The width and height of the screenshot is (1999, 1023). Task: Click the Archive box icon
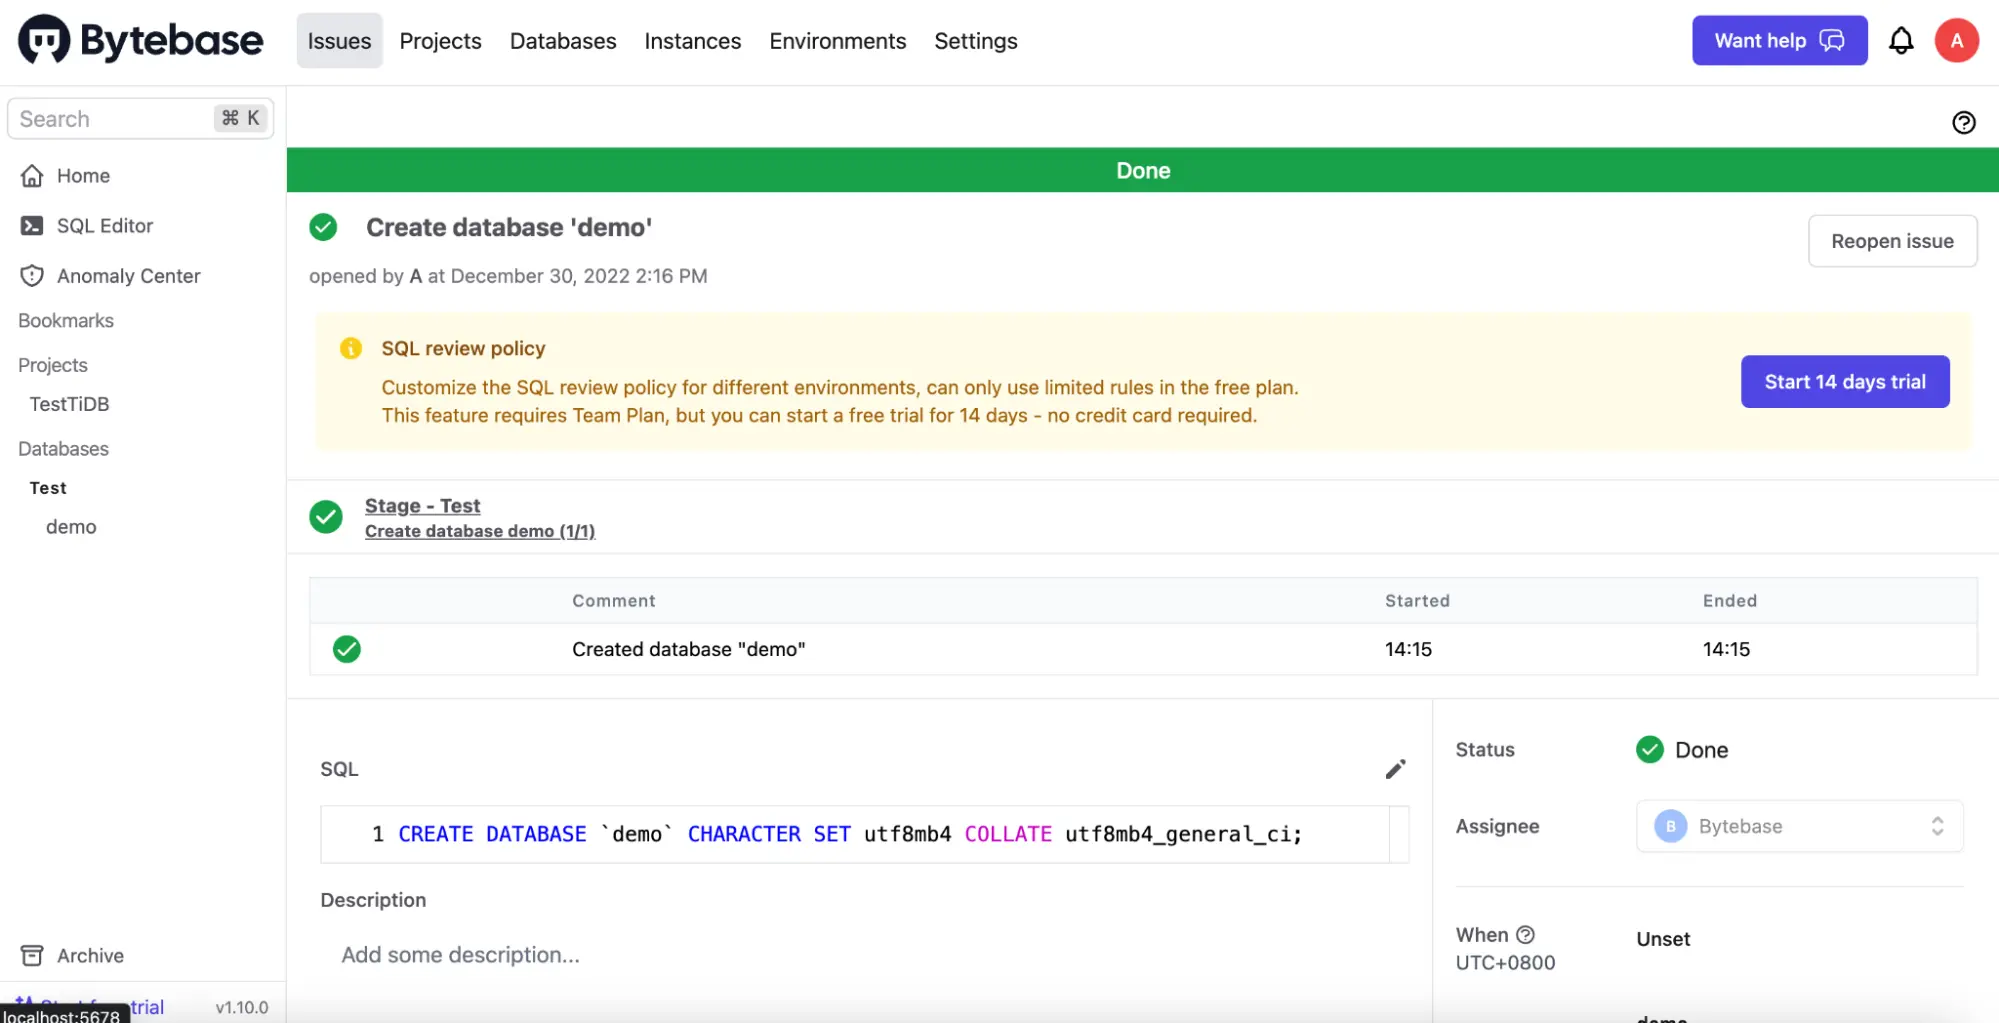[32, 956]
